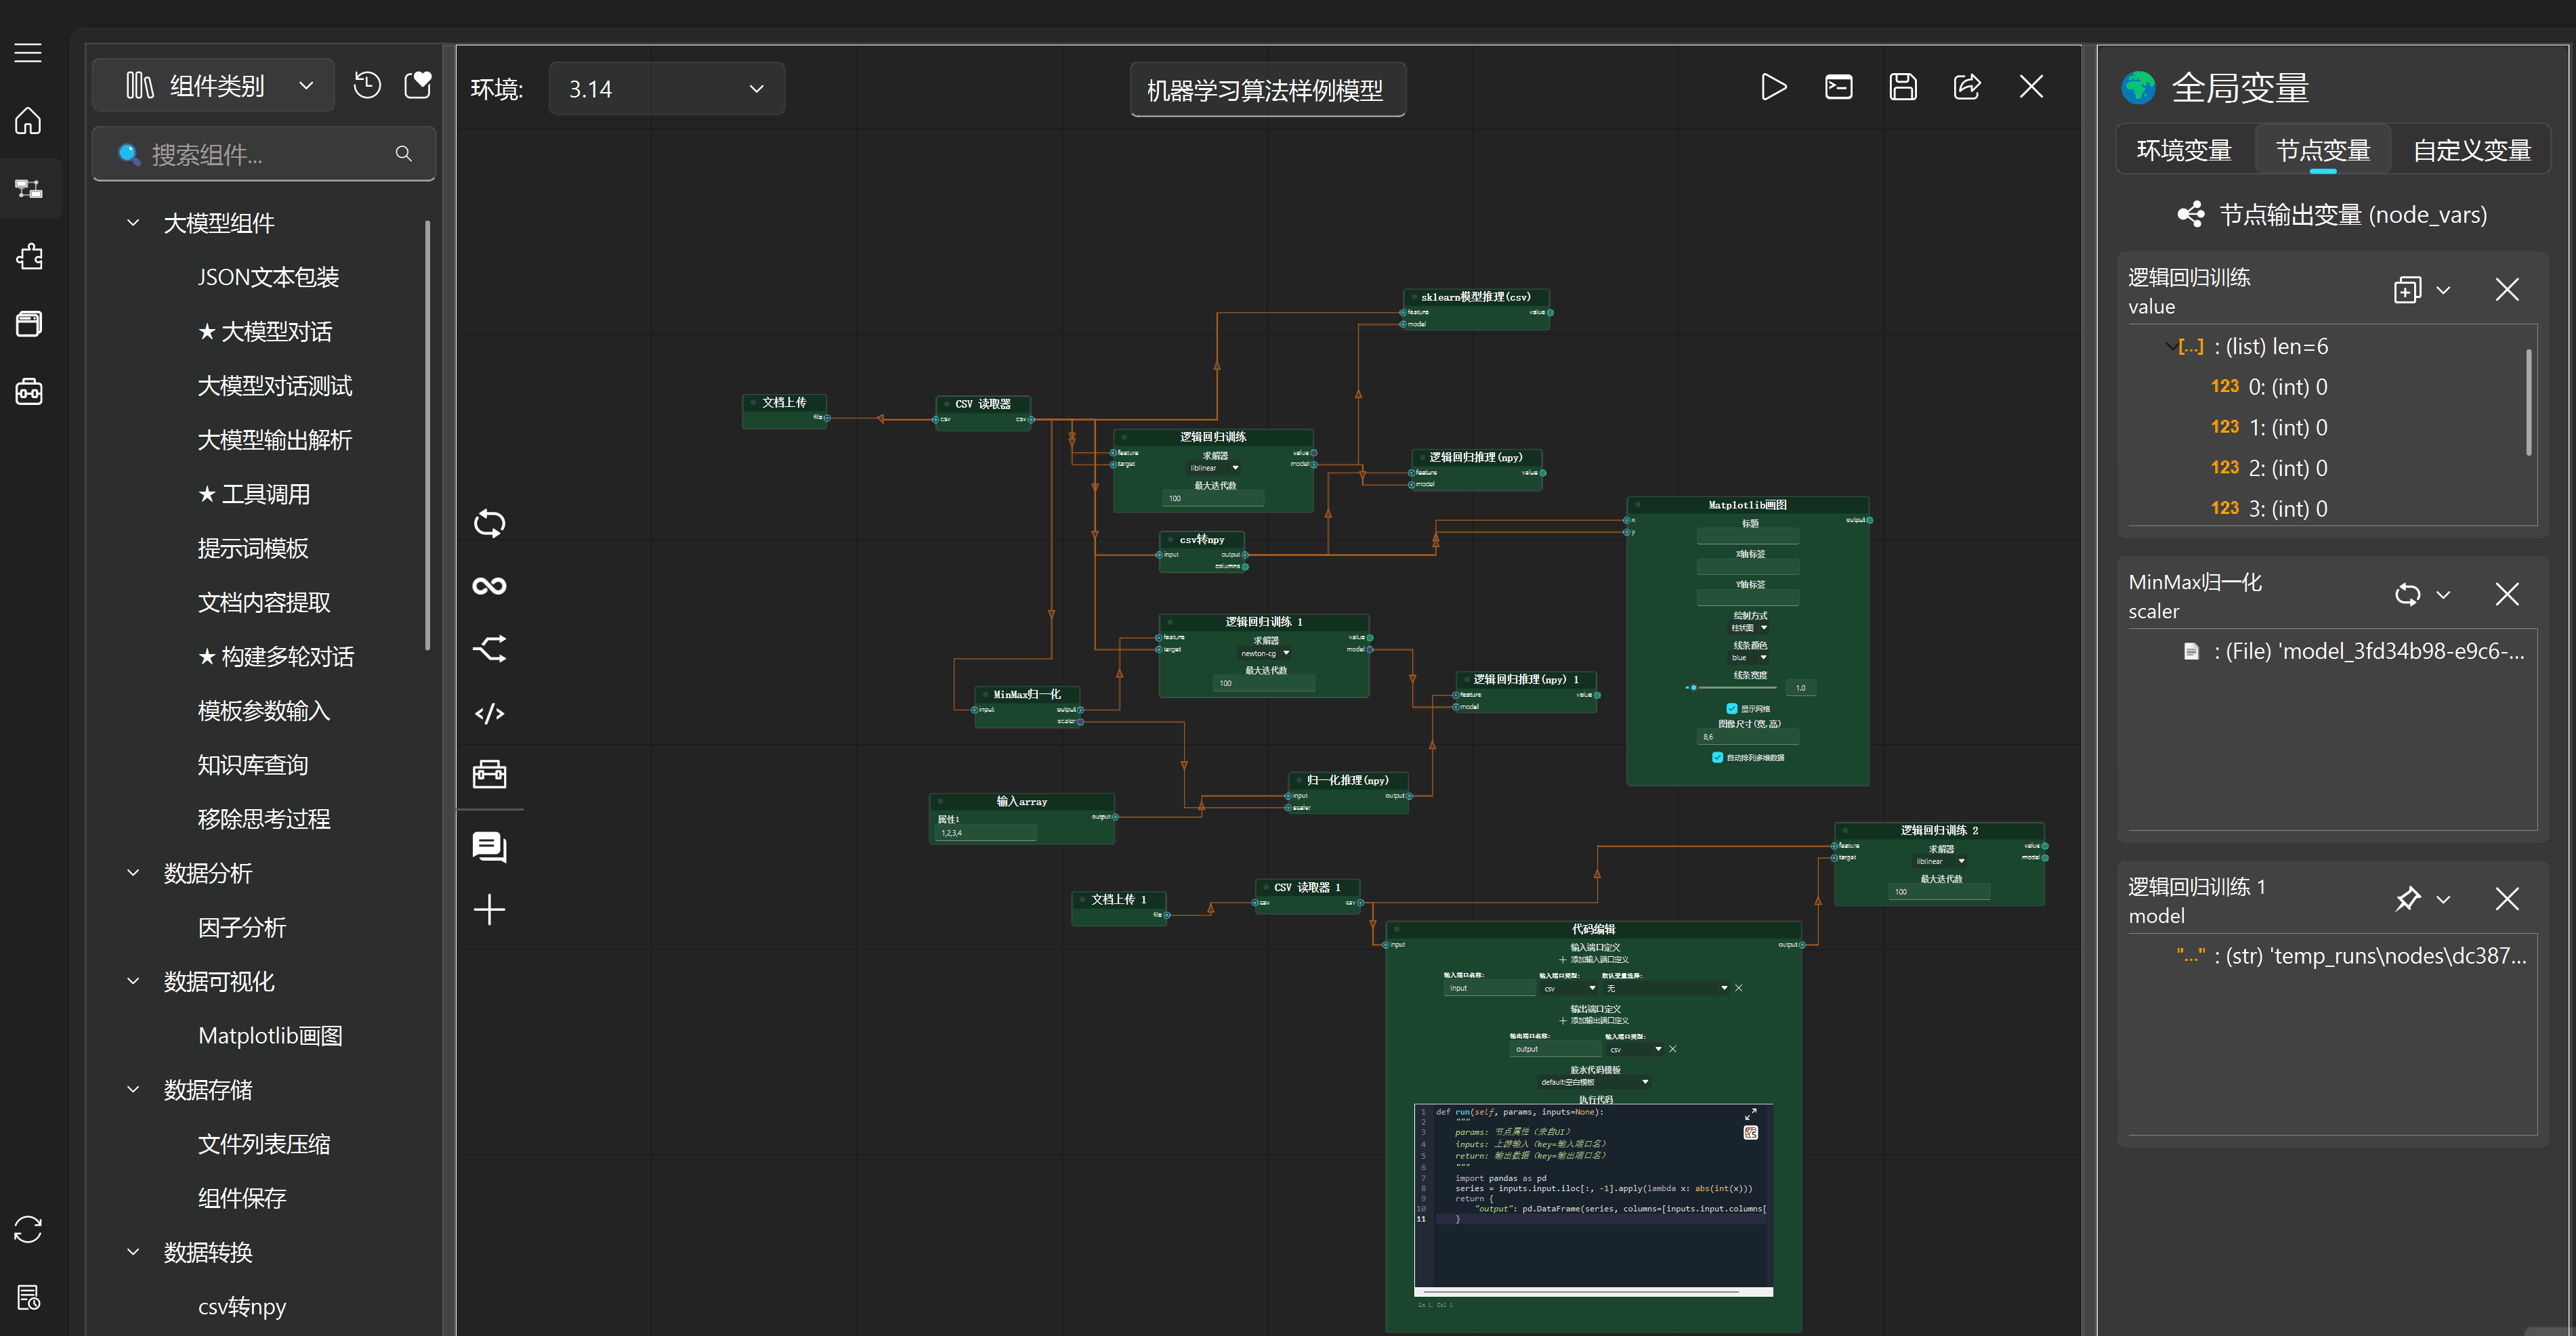Click the refresh icon on MinMax归一化 card
Image resolution: width=2576 pixels, height=1336 pixels.
point(2407,595)
